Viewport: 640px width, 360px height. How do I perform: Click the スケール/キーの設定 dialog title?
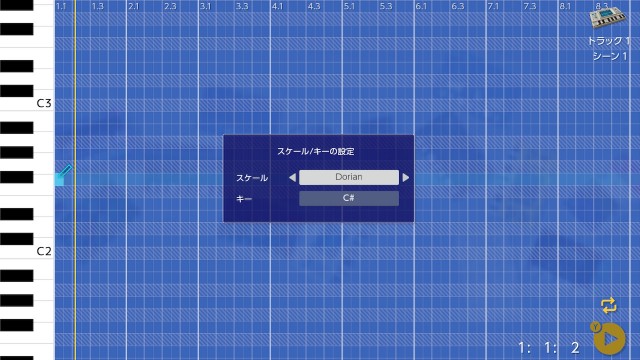pyautogui.click(x=316, y=151)
